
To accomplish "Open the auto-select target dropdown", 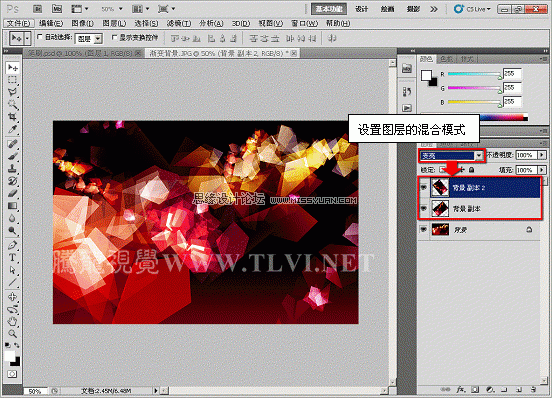I will [x=89, y=38].
